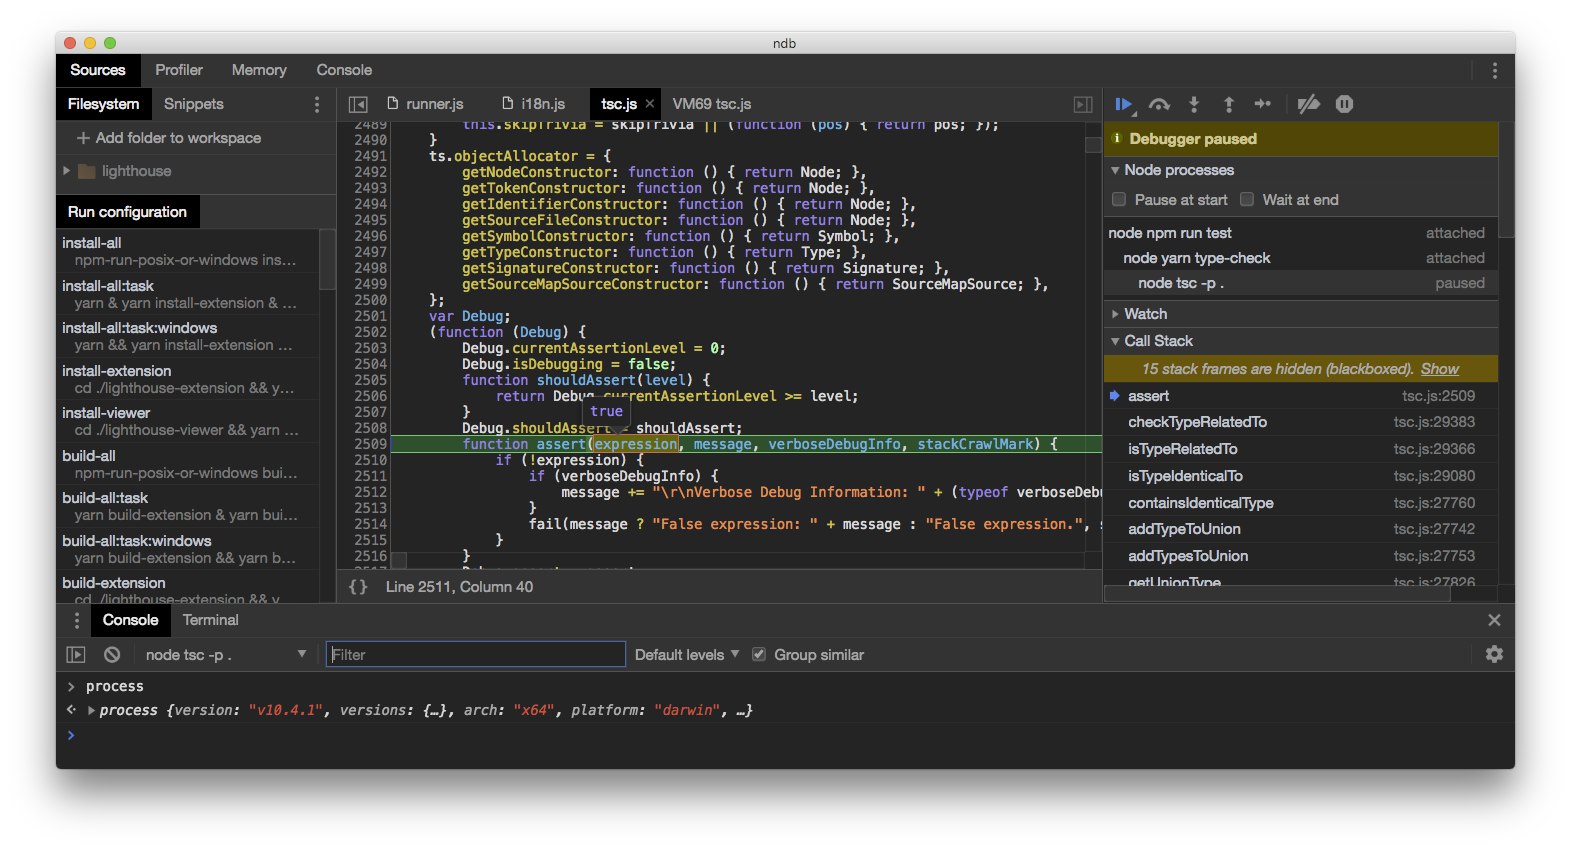Image resolution: width=1571 pixels, height=849 pixels.
Task: Click the console input prompt
Action: 790,735
